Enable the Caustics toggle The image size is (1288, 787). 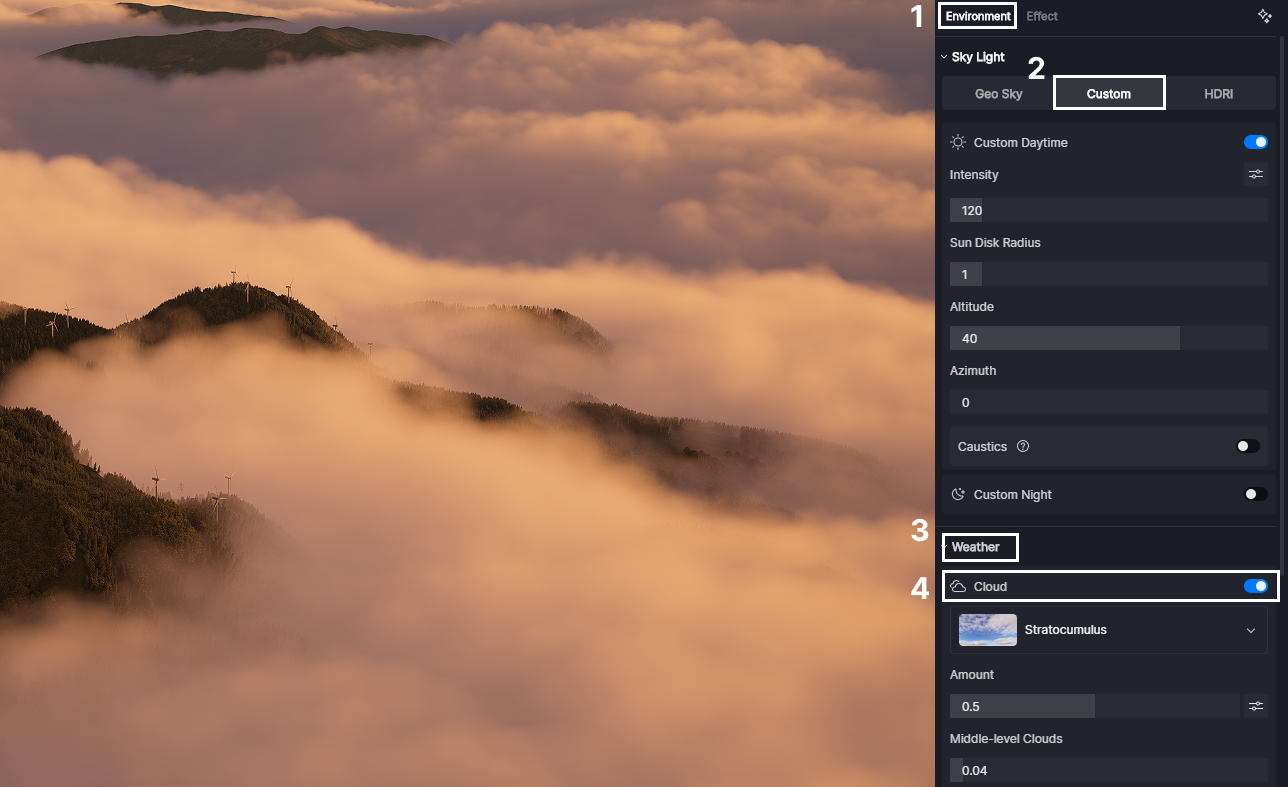[x=1246, y=446]
